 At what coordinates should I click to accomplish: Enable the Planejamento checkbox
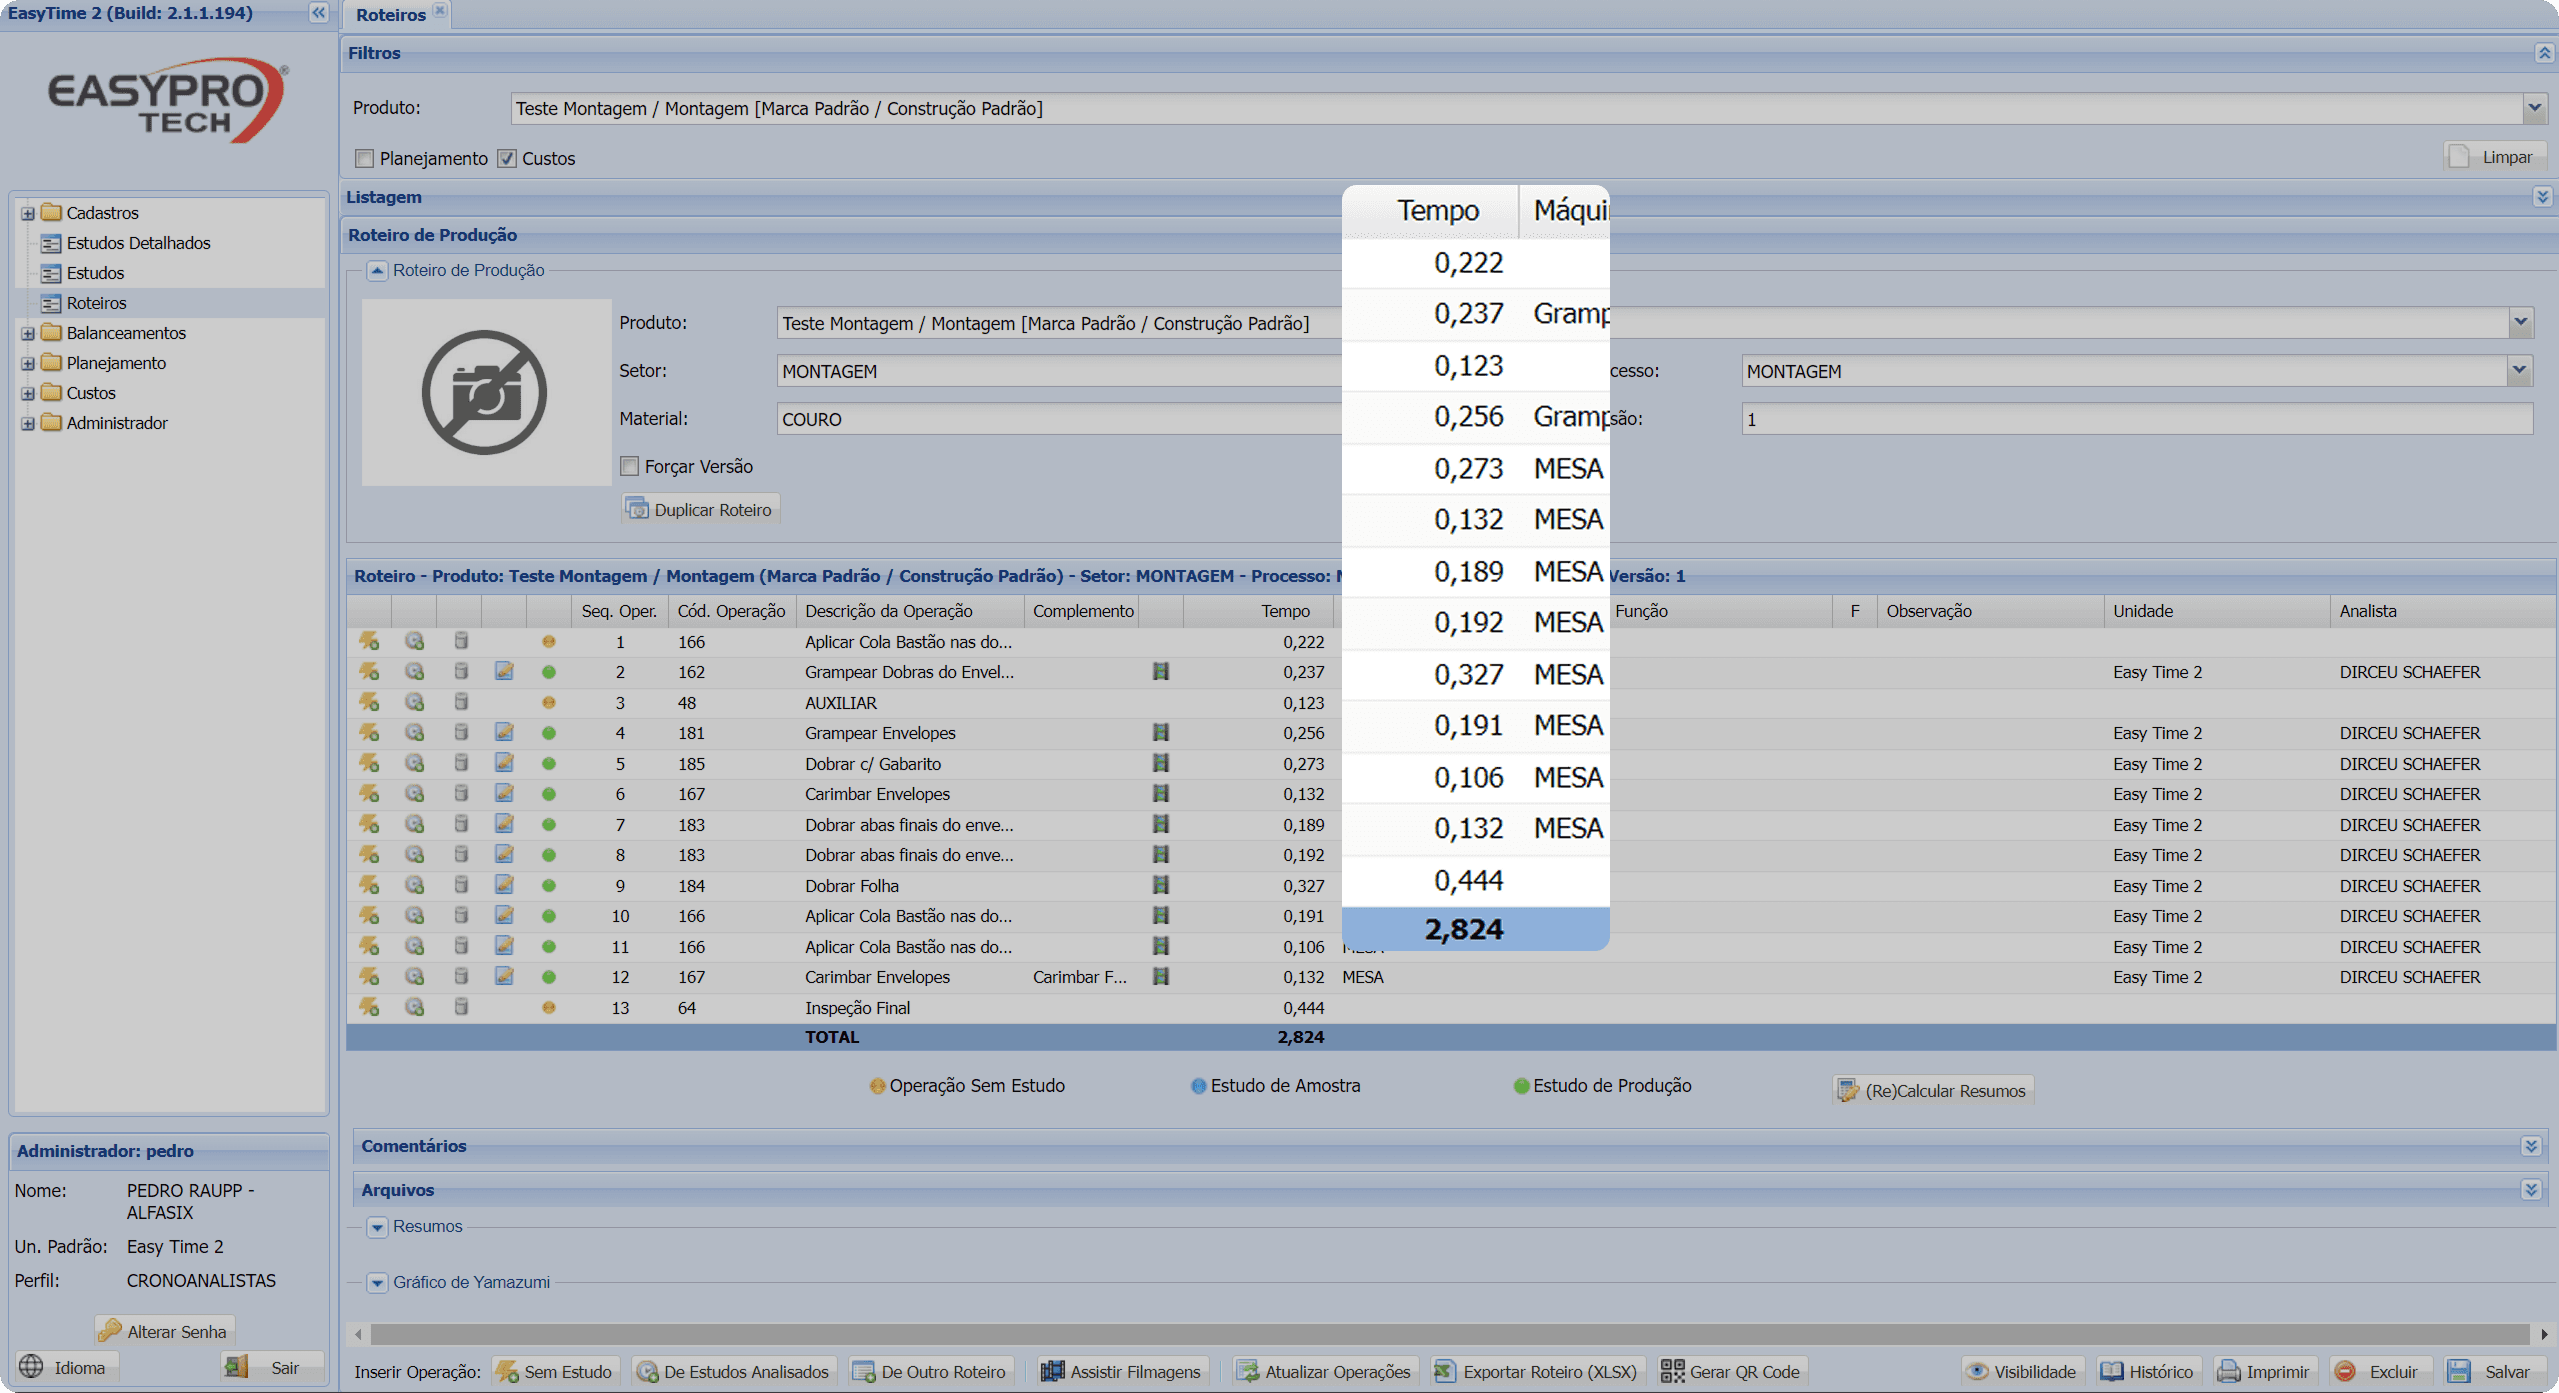click(x=365, y=159)
